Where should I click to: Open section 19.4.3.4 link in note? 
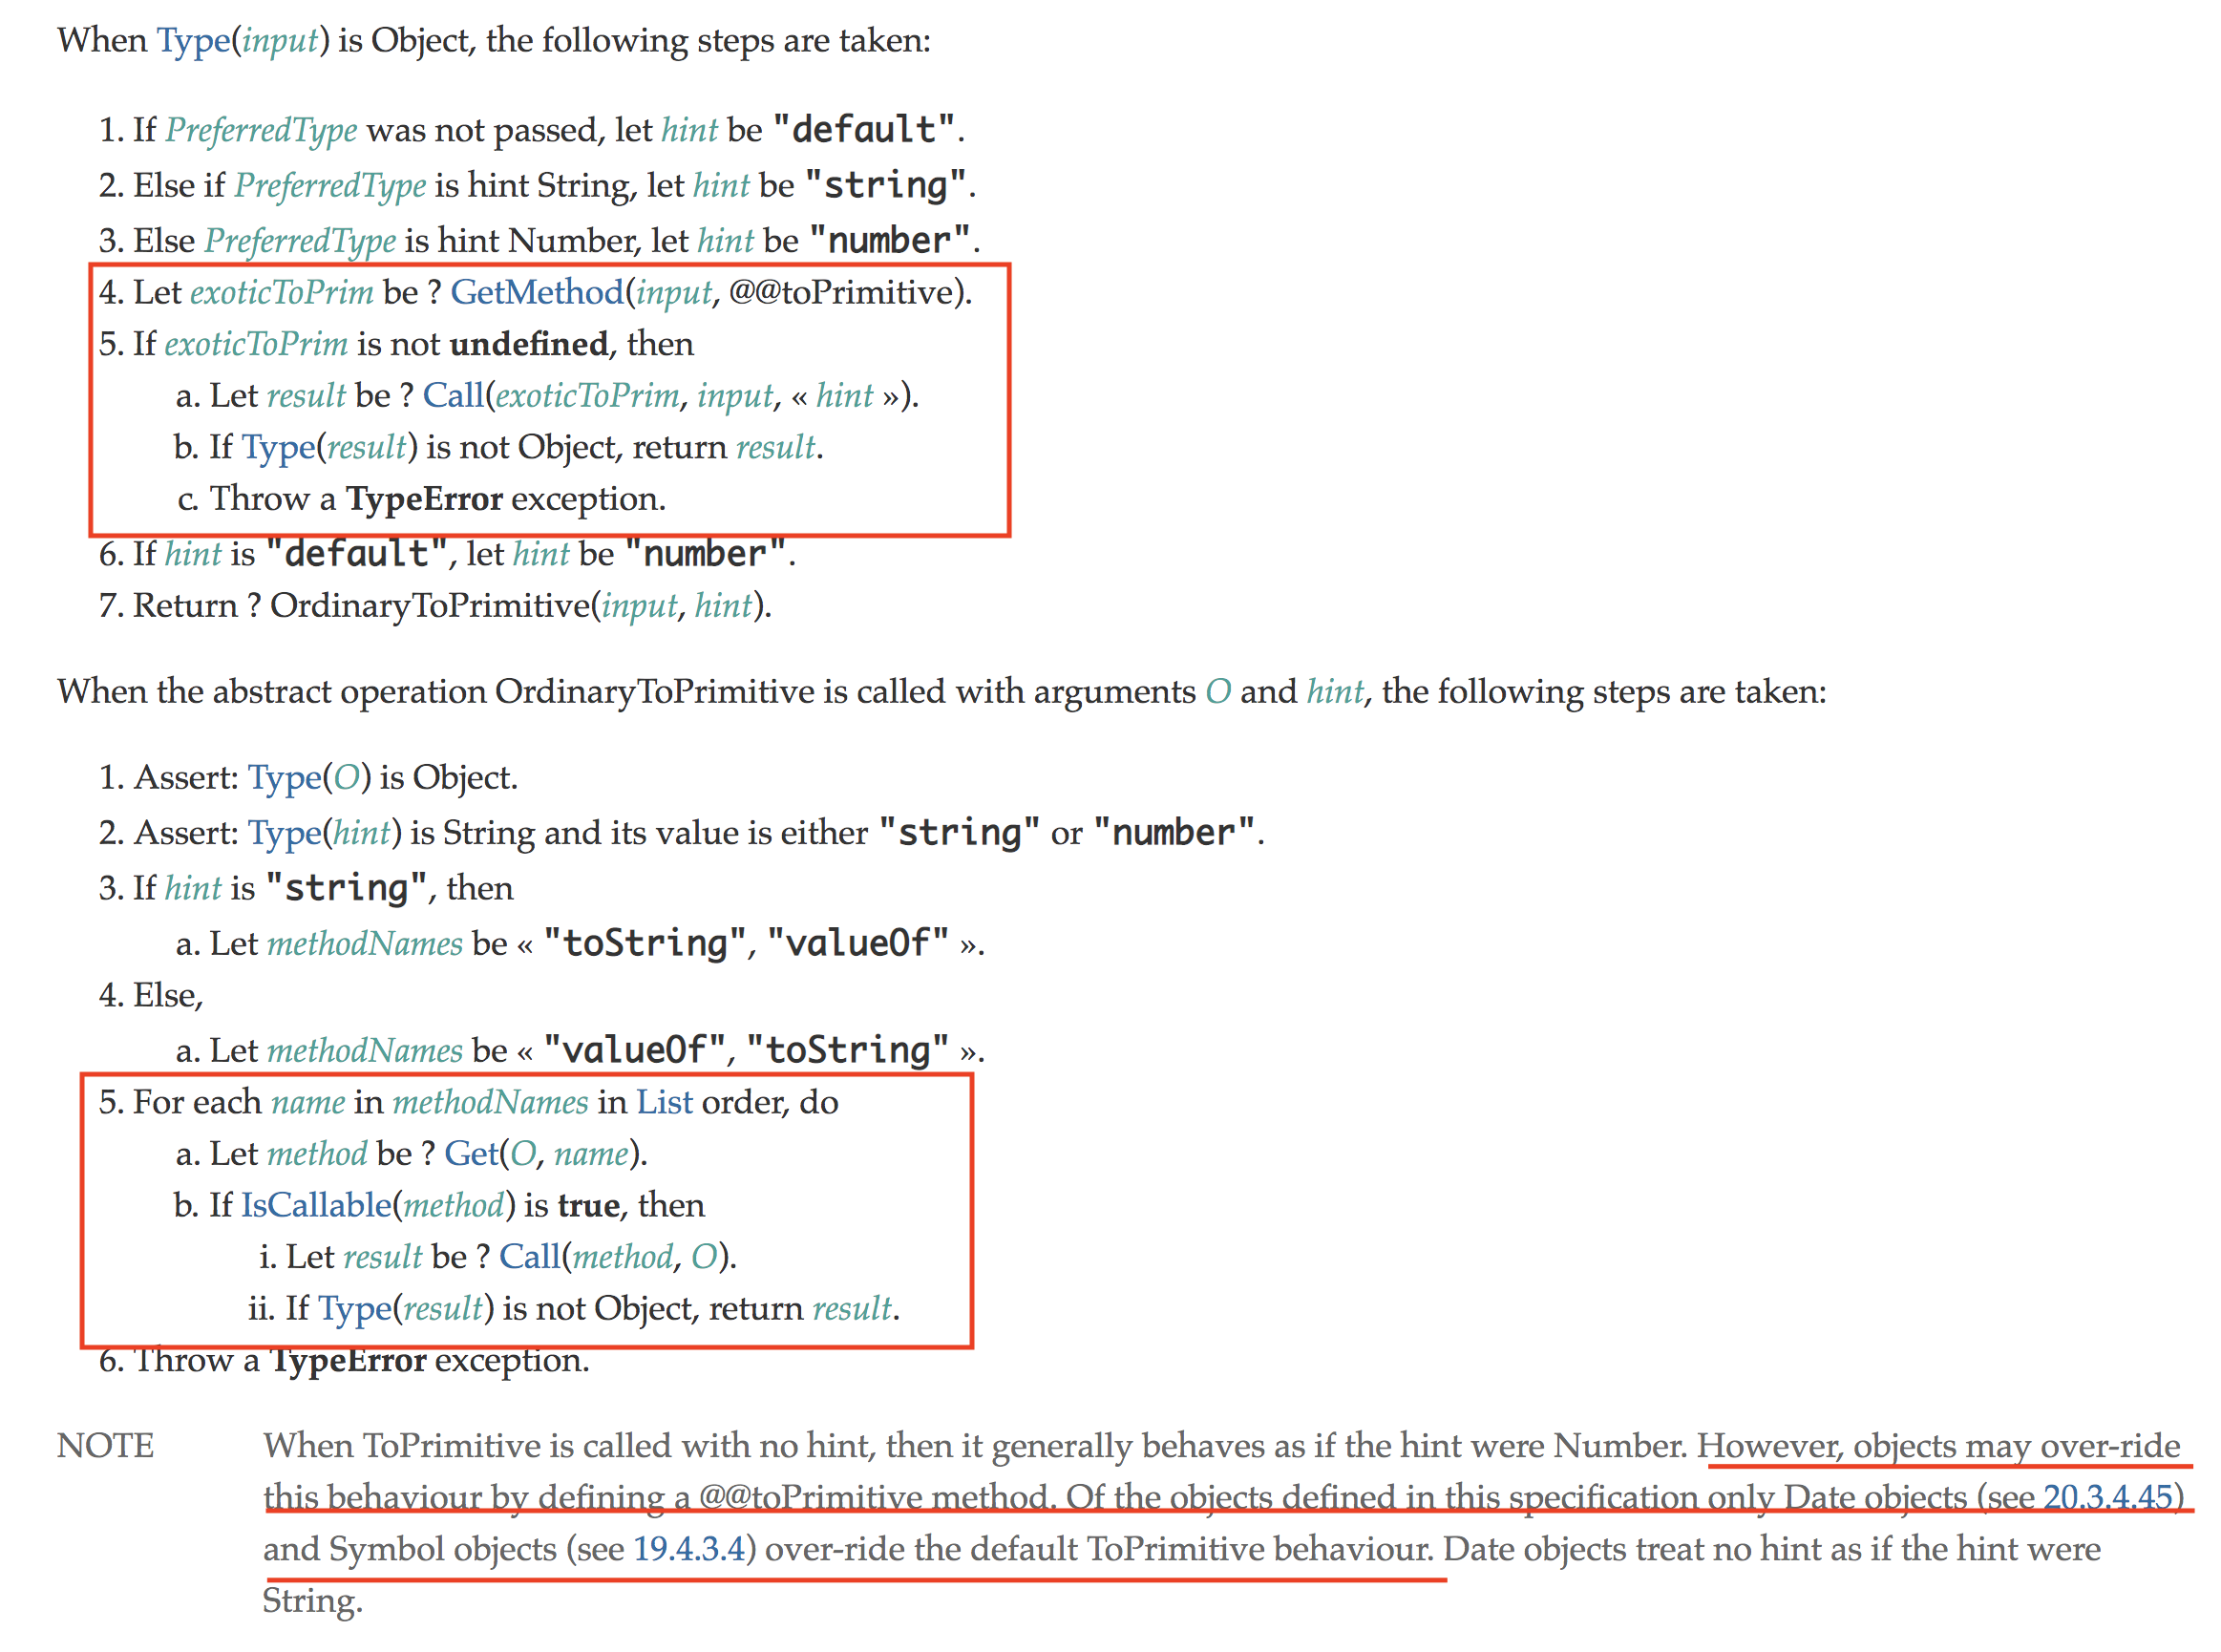click(689, 1549)
